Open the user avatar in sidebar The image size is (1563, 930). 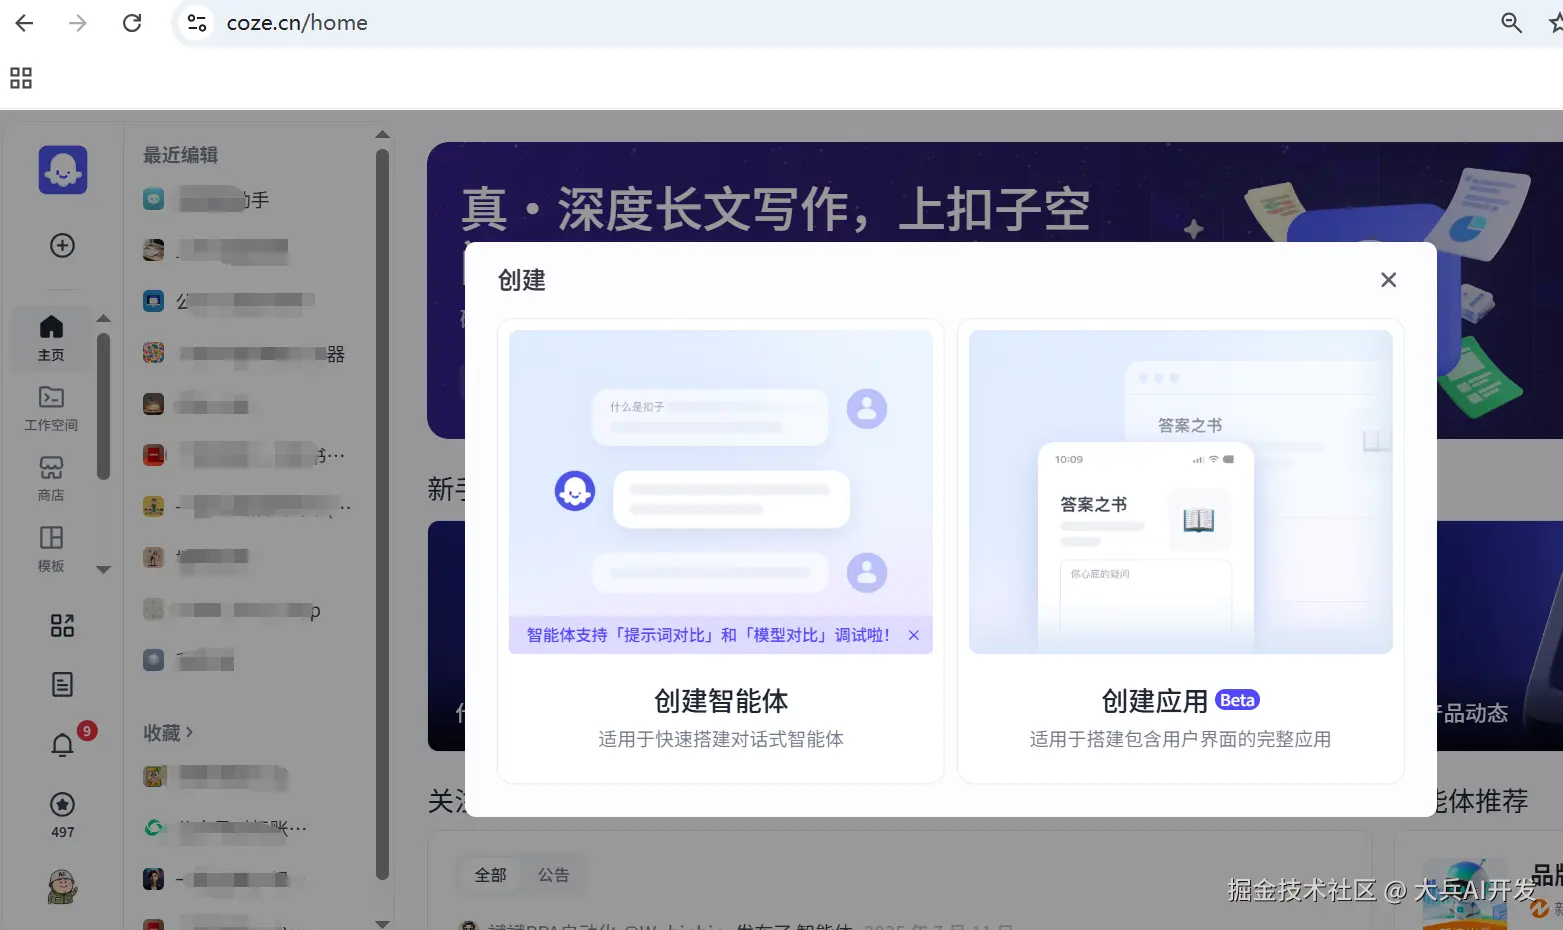[62, 886]
